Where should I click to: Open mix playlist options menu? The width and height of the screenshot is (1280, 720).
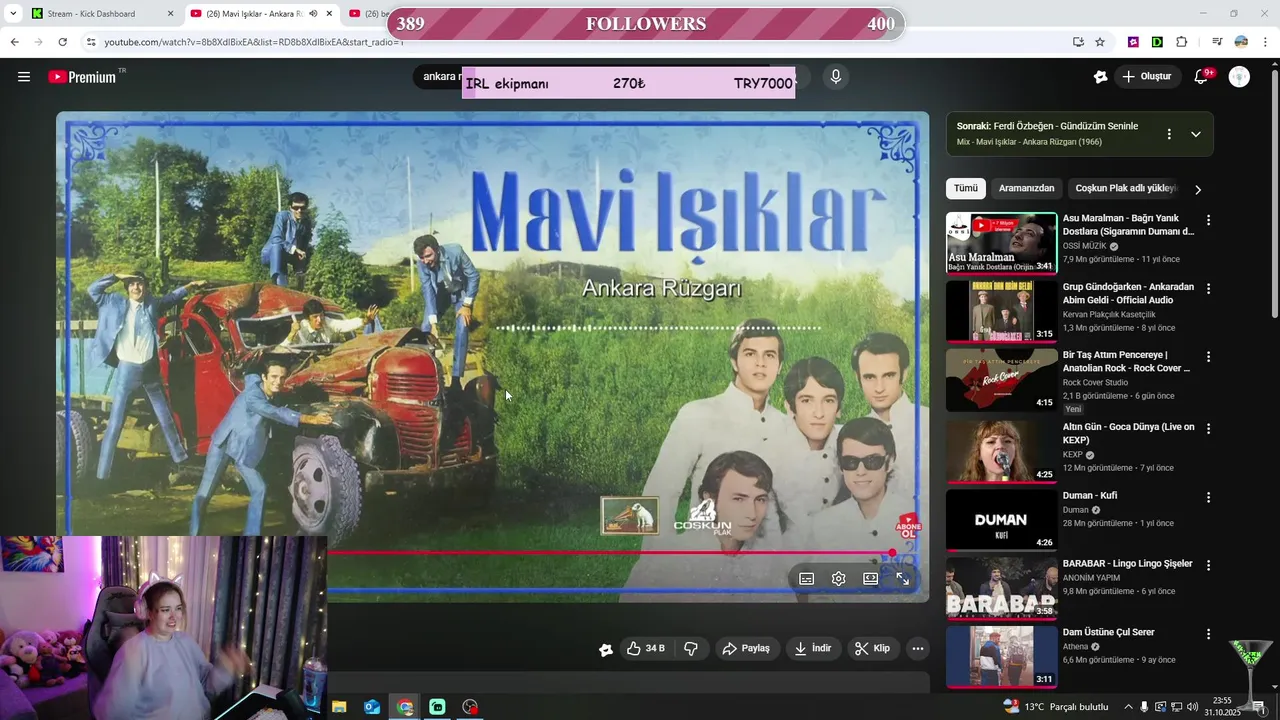click(x=1168, y=134)
